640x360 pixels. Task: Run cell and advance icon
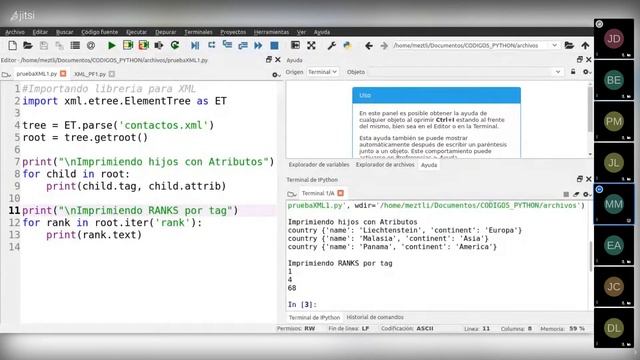tap(143, 45)
